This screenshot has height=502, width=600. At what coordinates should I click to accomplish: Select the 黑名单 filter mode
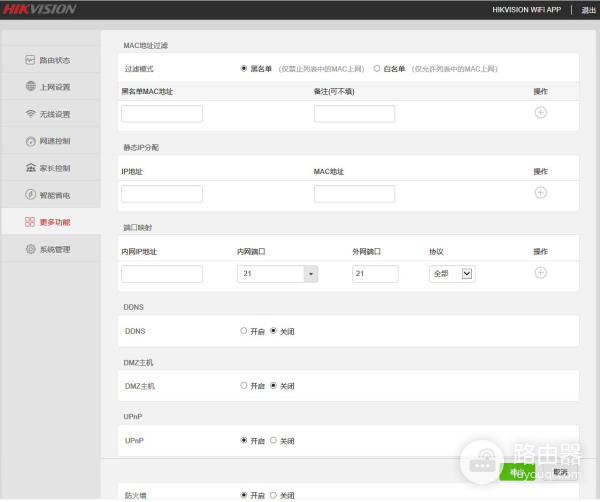click(x=244, y=68)
